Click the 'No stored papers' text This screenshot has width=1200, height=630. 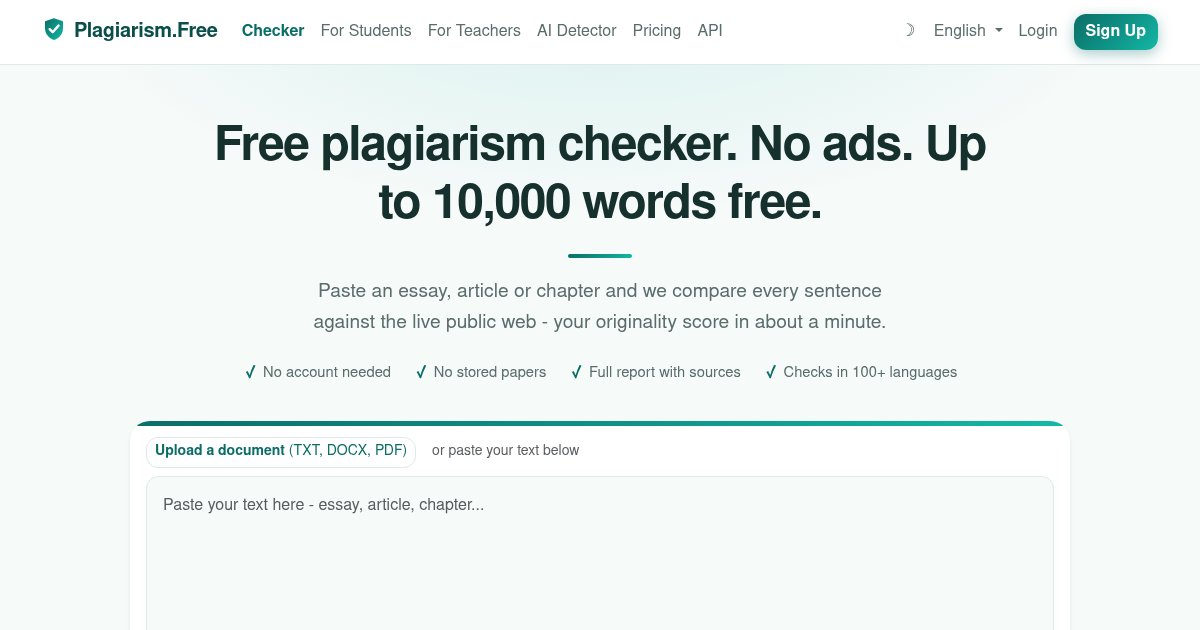coord(490,372)
